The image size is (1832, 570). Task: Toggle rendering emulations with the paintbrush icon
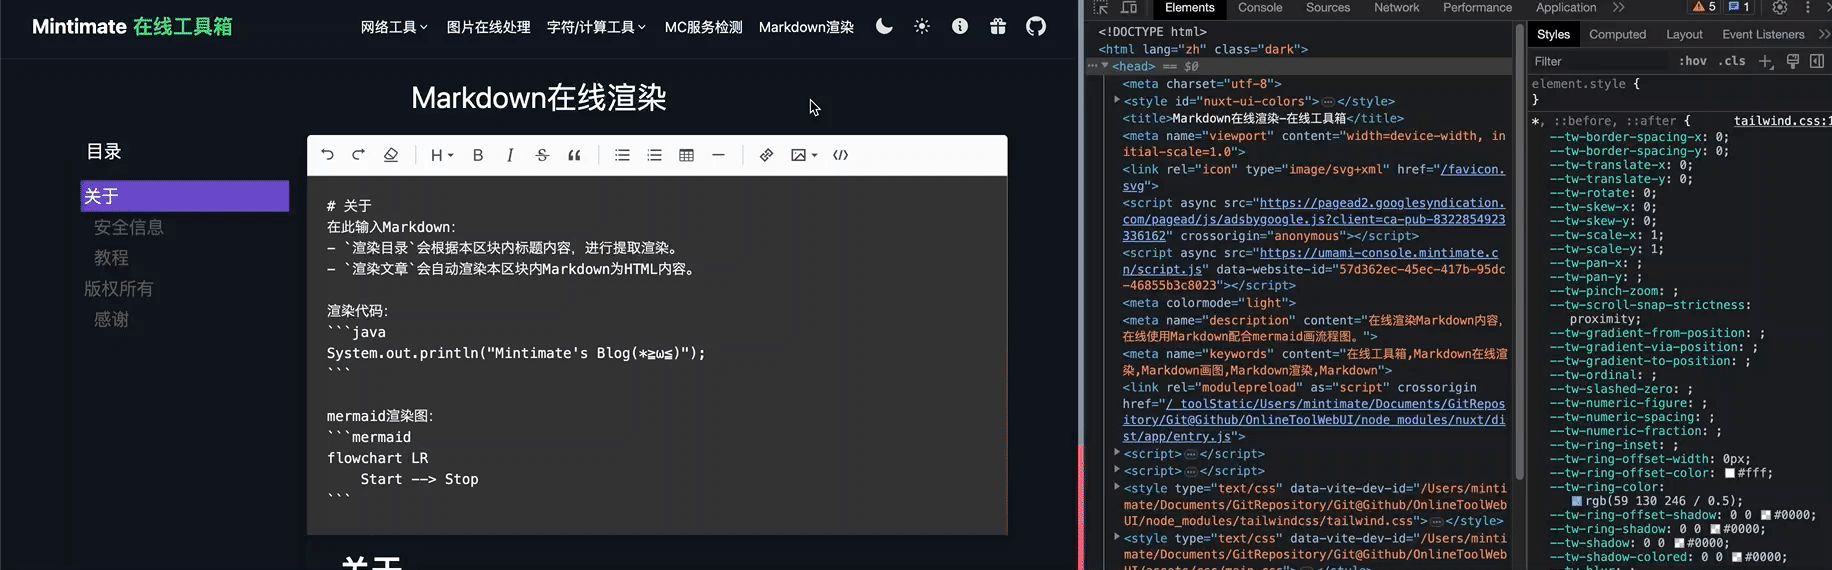1793,61
